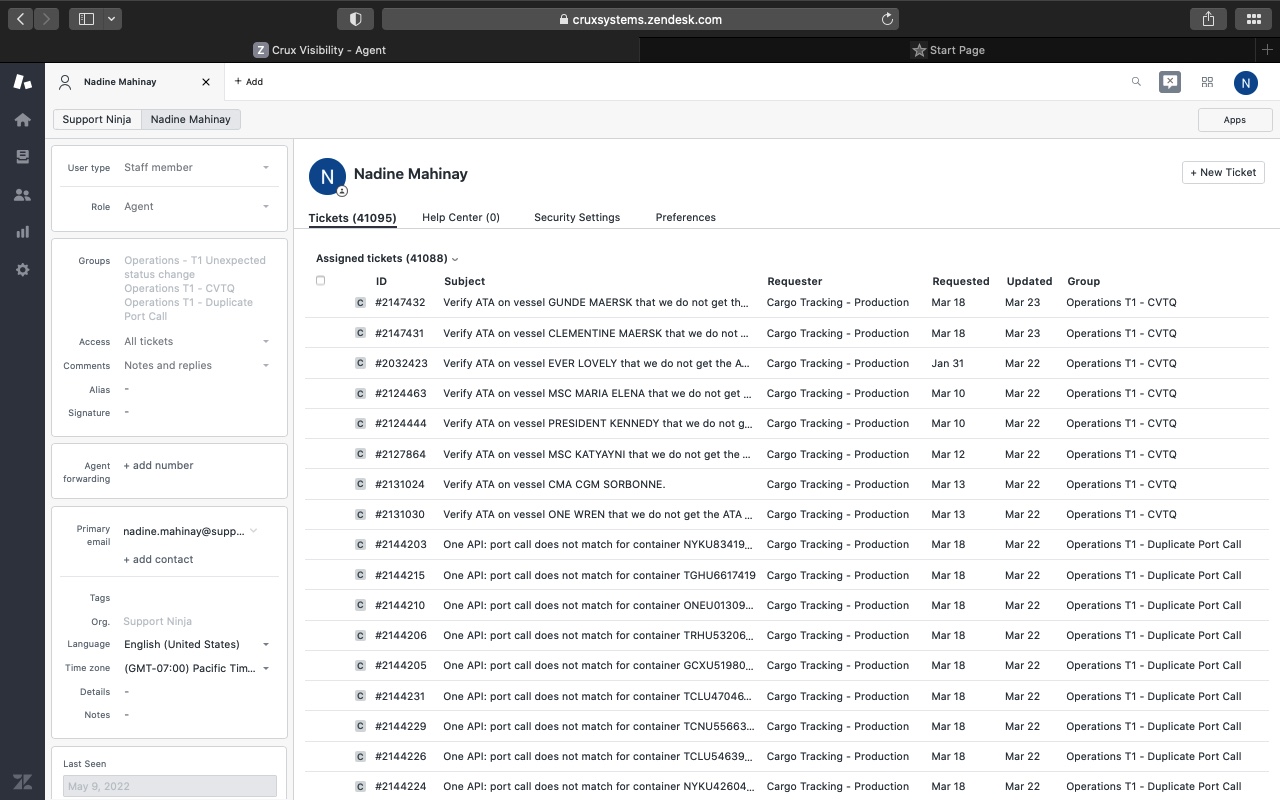Sort tickets by the Updated column header
Viewport: 1280px width, 800px height.
[1029, 282]
